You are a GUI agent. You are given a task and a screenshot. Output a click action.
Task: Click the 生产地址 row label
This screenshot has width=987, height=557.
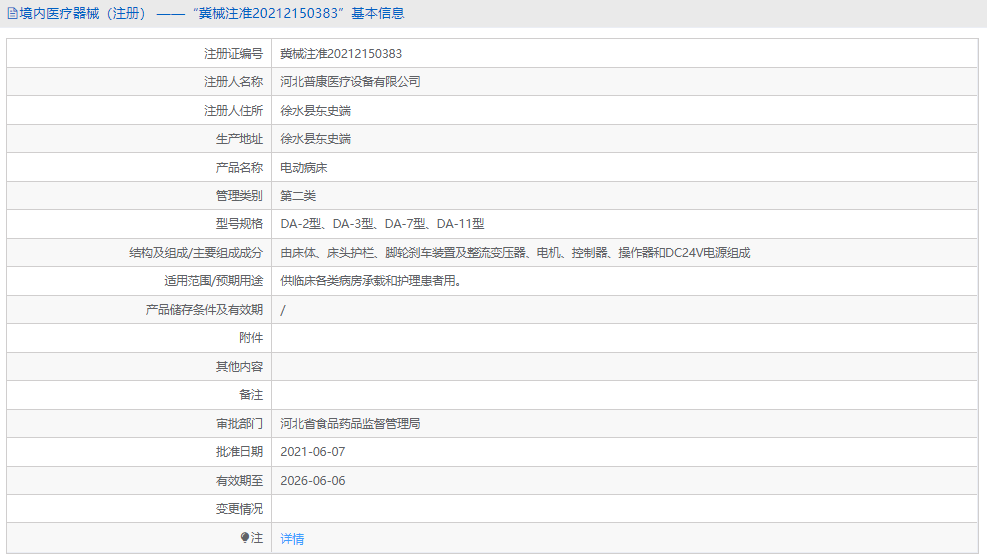click(x=239, y=139)
